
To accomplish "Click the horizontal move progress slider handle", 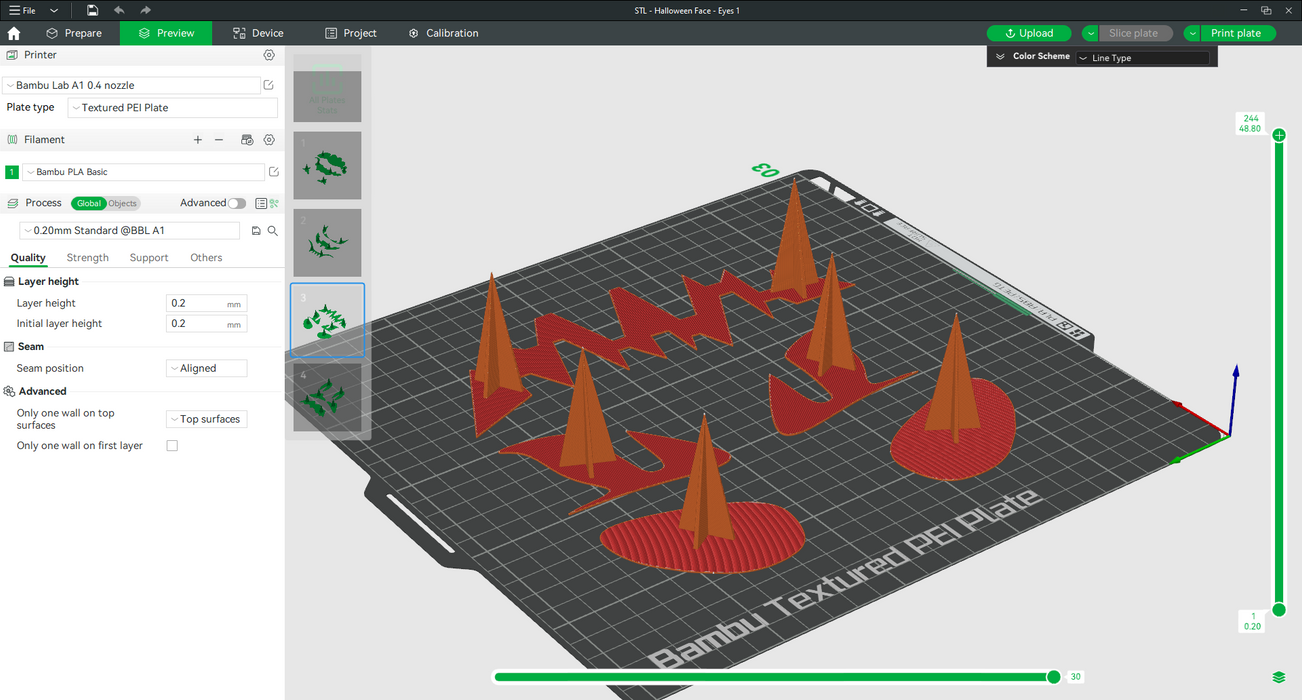I will pos(1053,677).
